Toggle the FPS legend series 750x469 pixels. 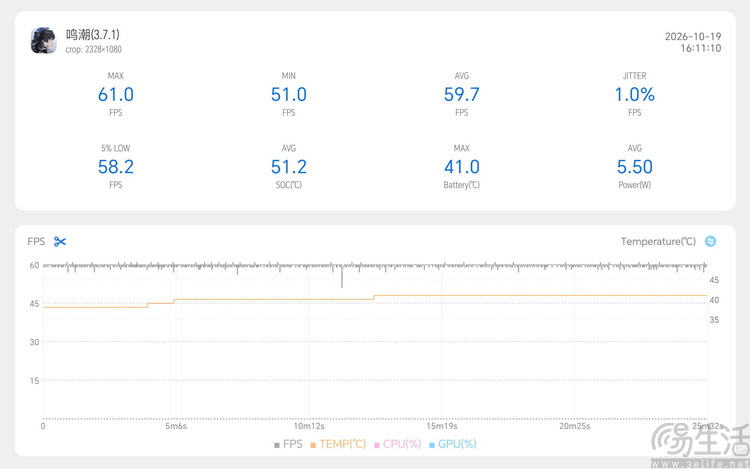pyautogui.click(x=288, y=444)
